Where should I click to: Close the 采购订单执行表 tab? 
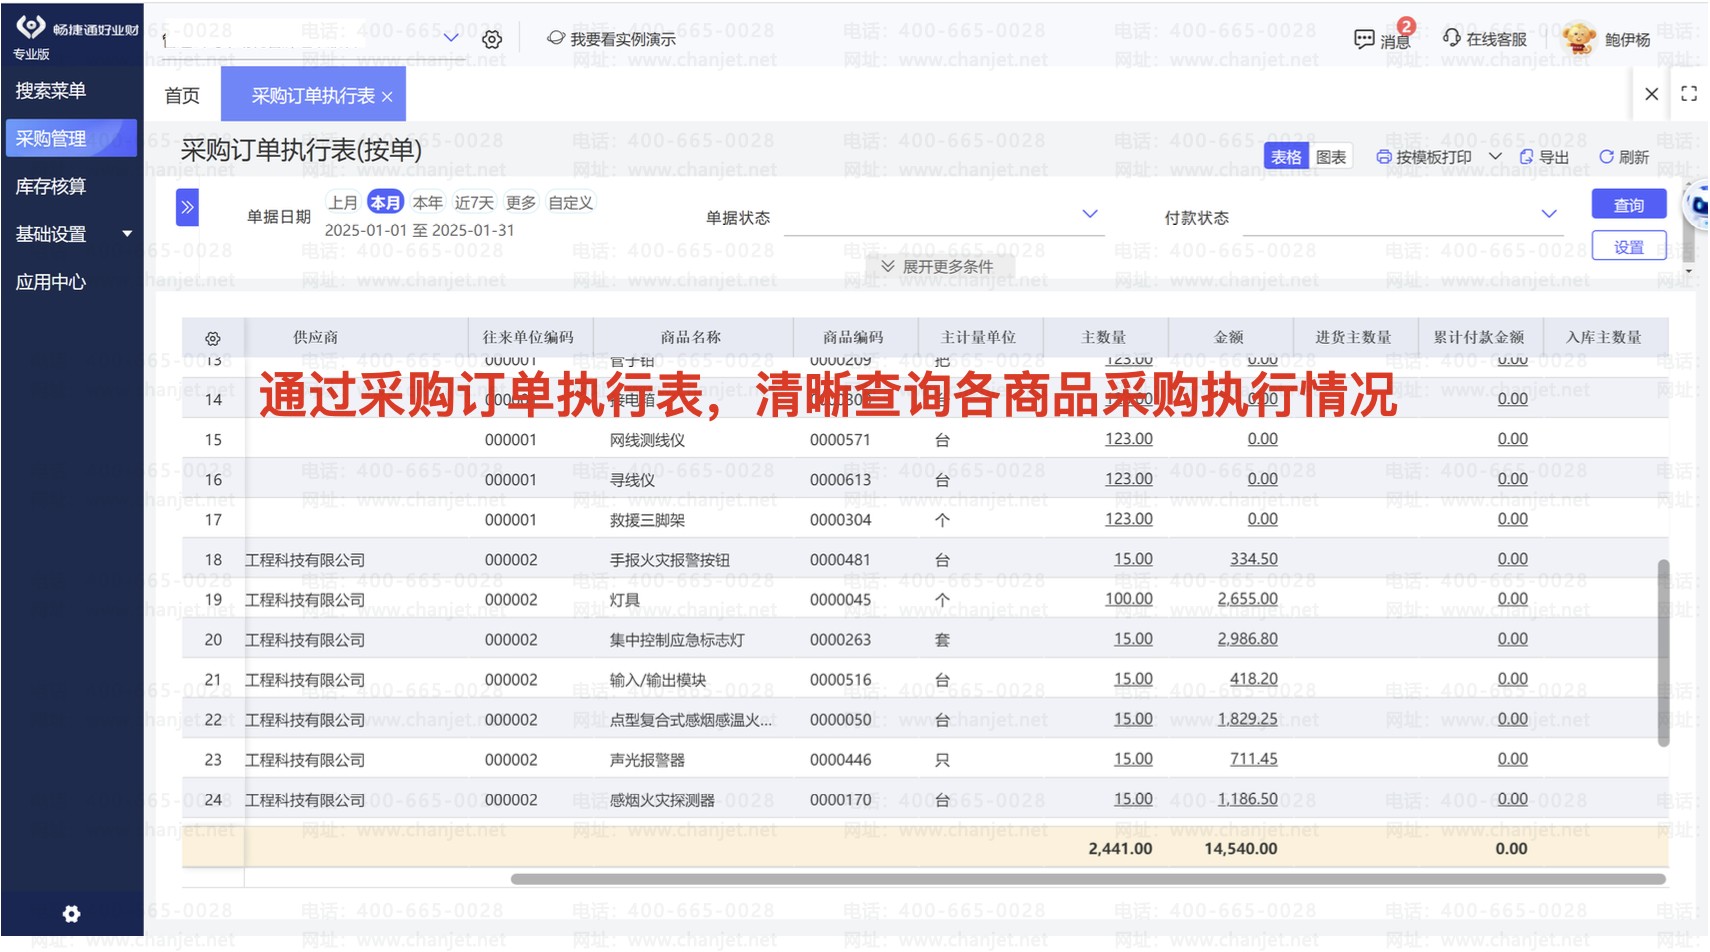(387, 97)
